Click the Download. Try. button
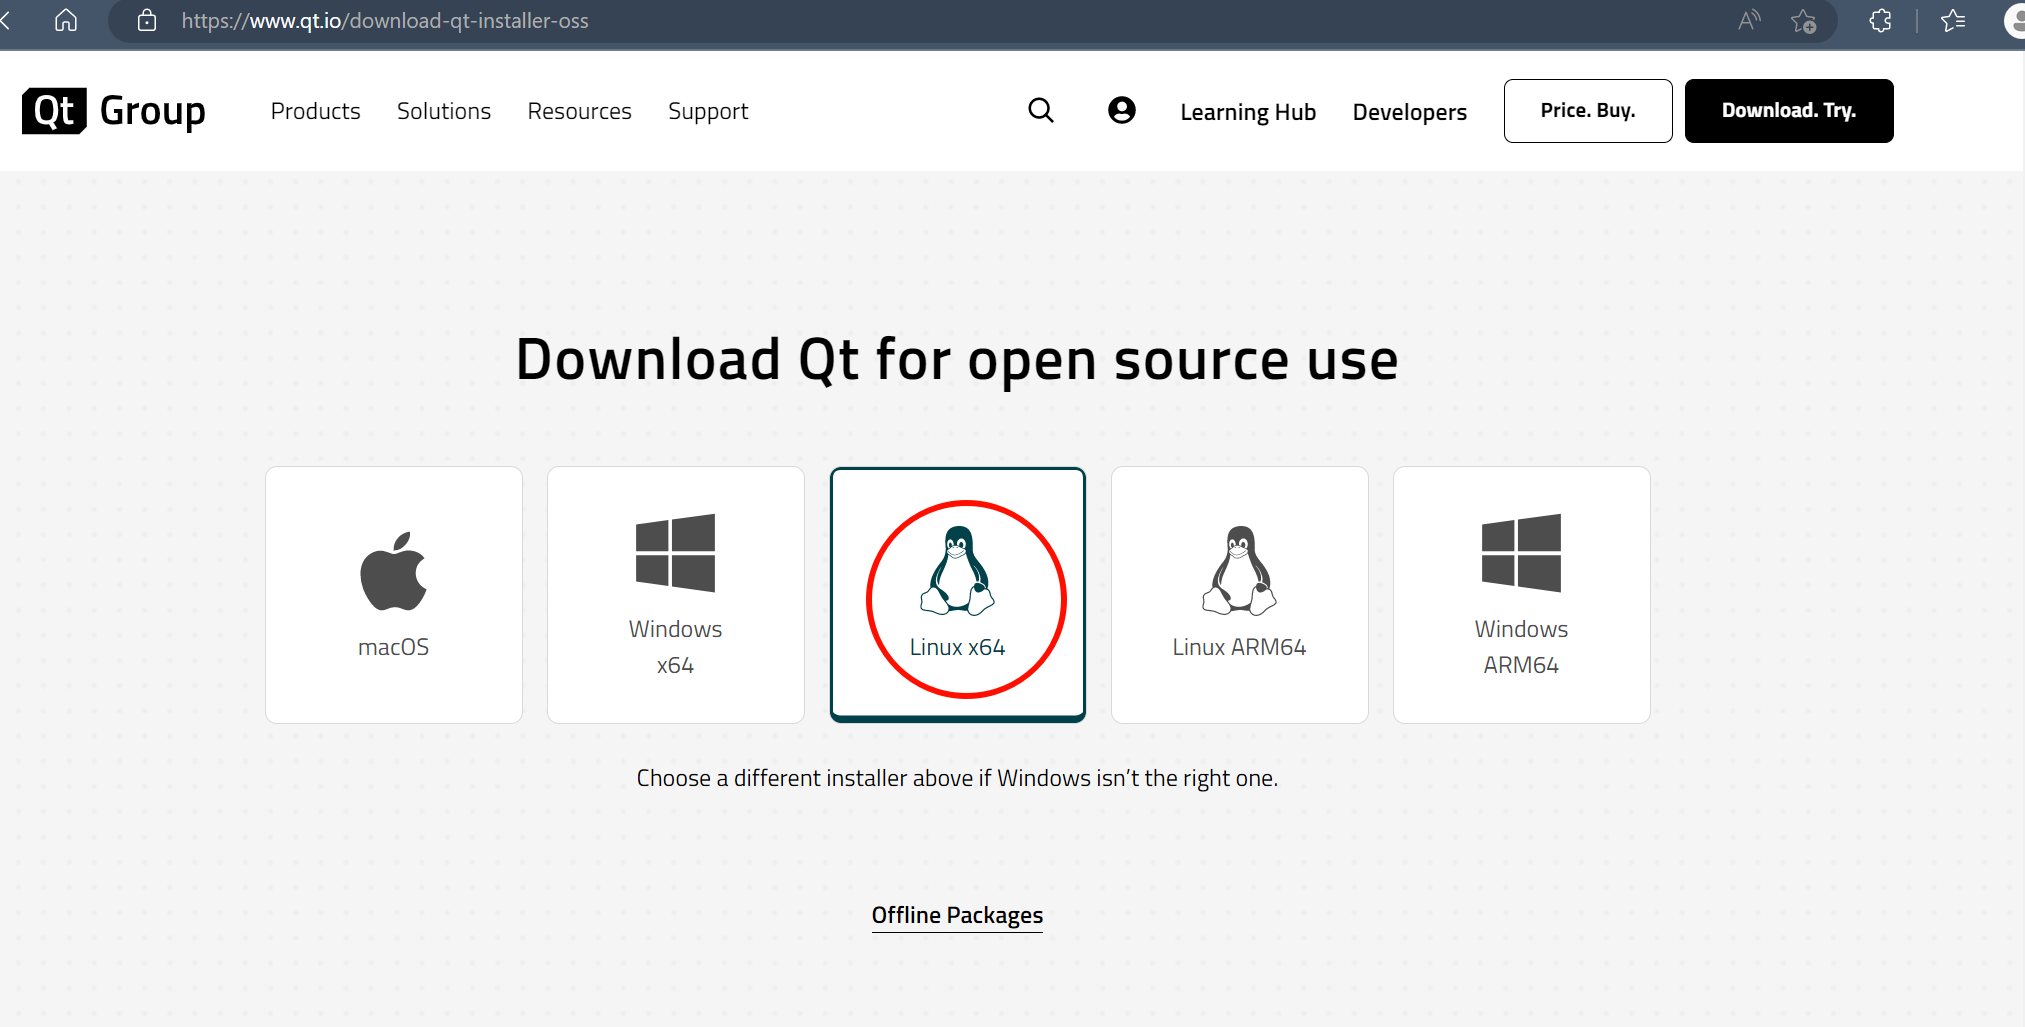Viewport: 2025px width, 1027px height. pos(1789,111)
